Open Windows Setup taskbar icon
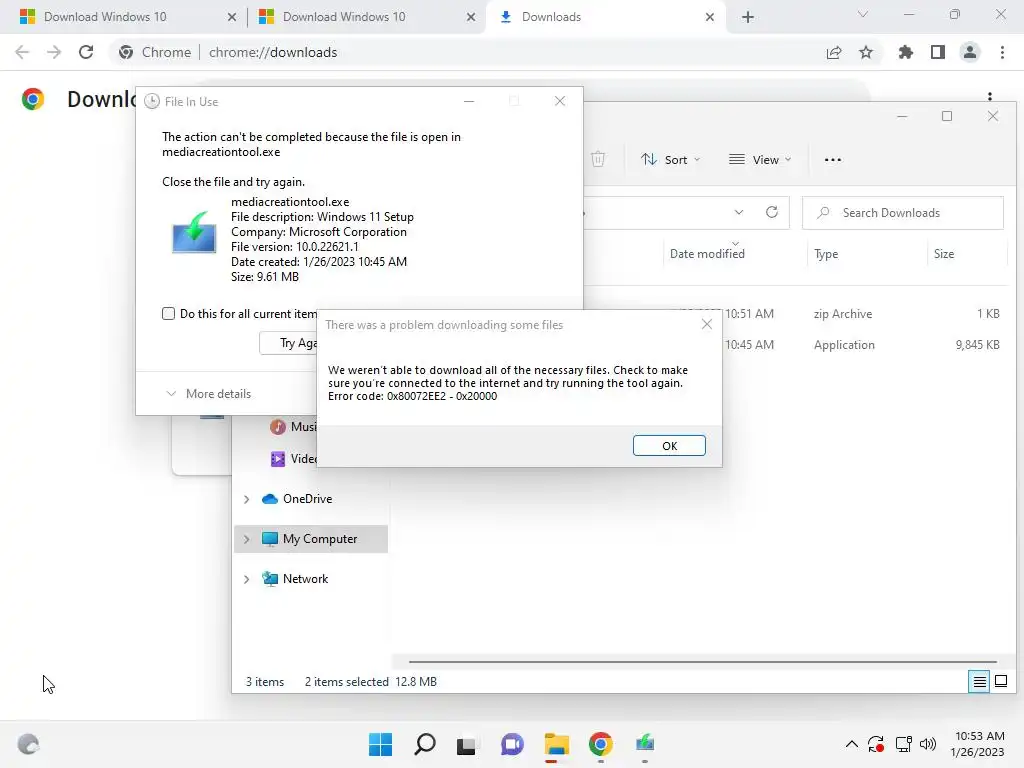The width and height of the screenshot is (1024, 768). (645, 743)
